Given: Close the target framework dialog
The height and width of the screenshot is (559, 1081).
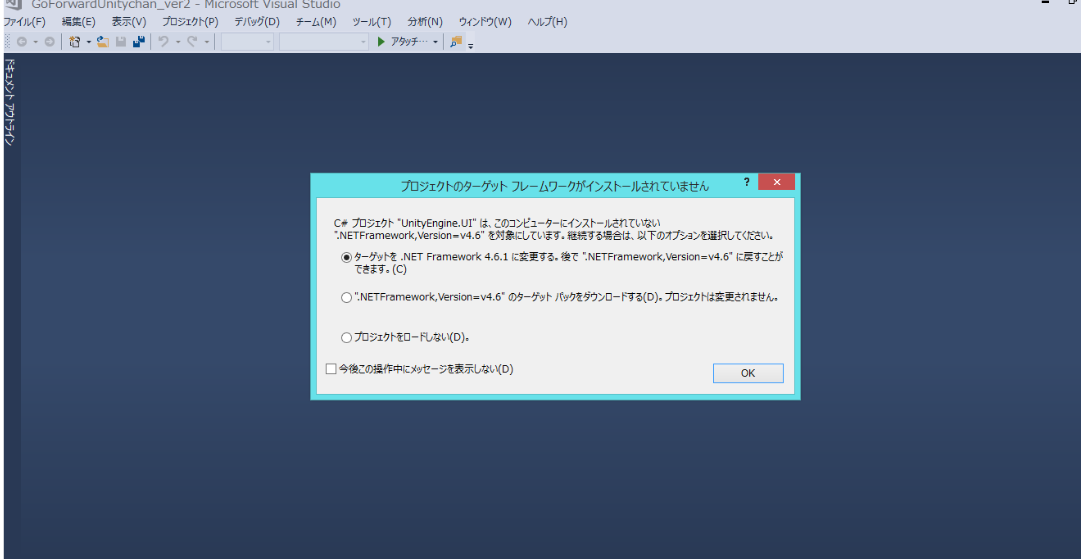Looking at the screenshot, I should 776,182.
